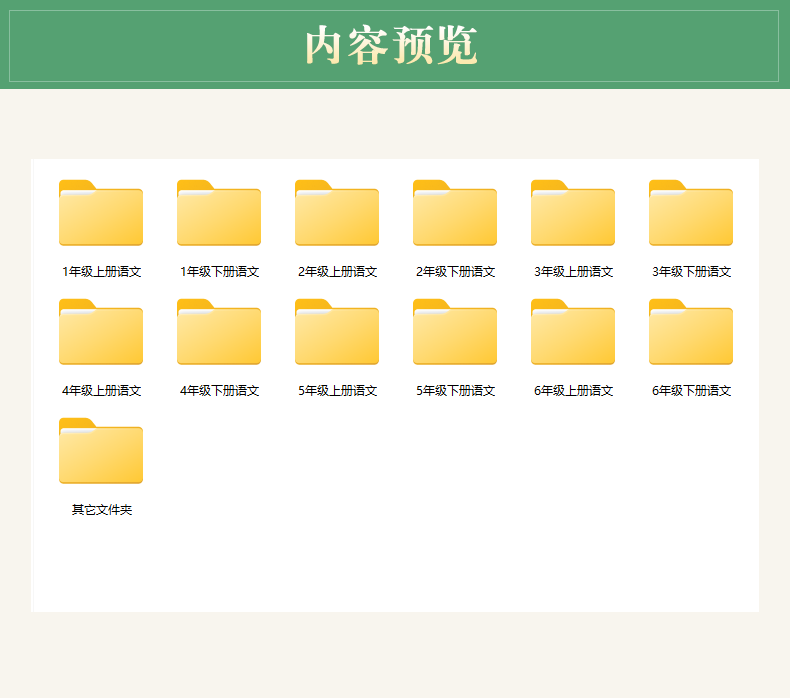
Task: Select the label text 2年级上册语文
Action: [x=337, y=272]
